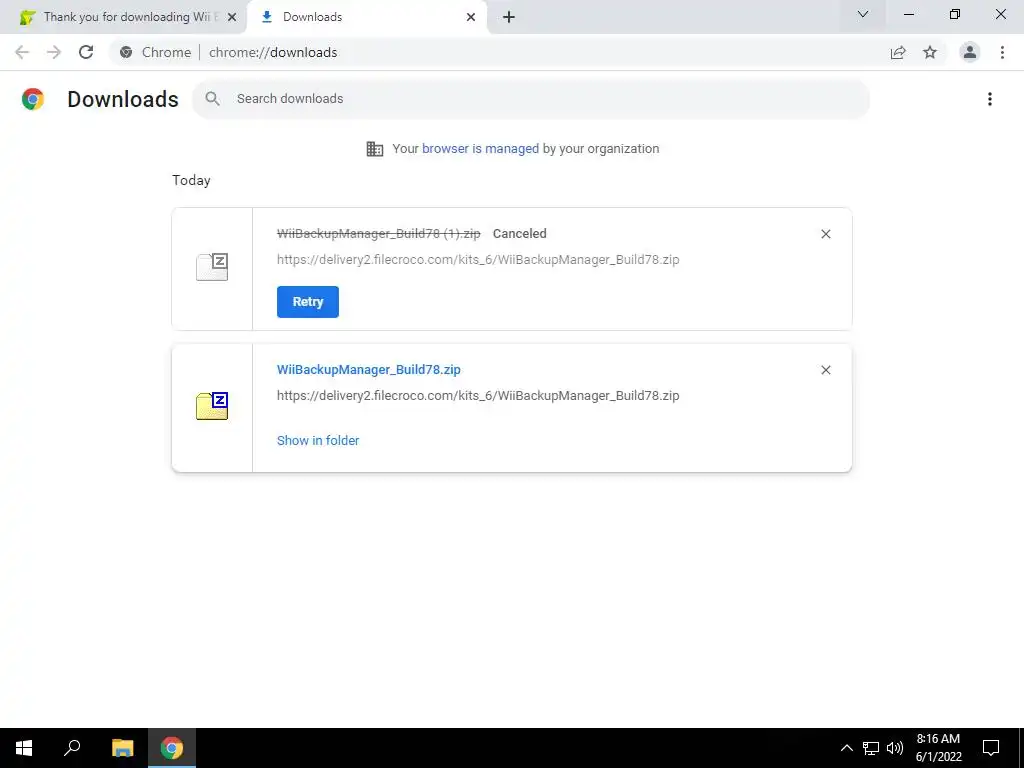Click the 'Today' date heading
1024x768 pixels.
(191, 180)
